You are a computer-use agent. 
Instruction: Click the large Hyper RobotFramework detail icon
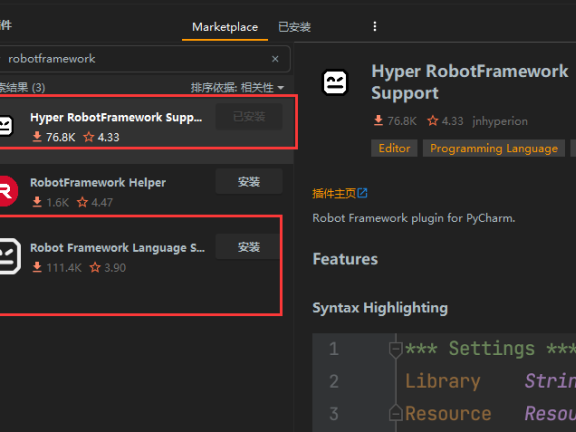pyautogui.click(x=335, y=82)
